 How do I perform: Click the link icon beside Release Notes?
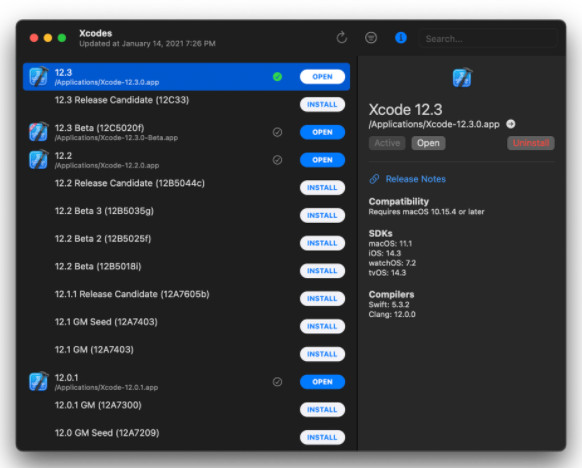pyautogui.click(x=374, y=179)
